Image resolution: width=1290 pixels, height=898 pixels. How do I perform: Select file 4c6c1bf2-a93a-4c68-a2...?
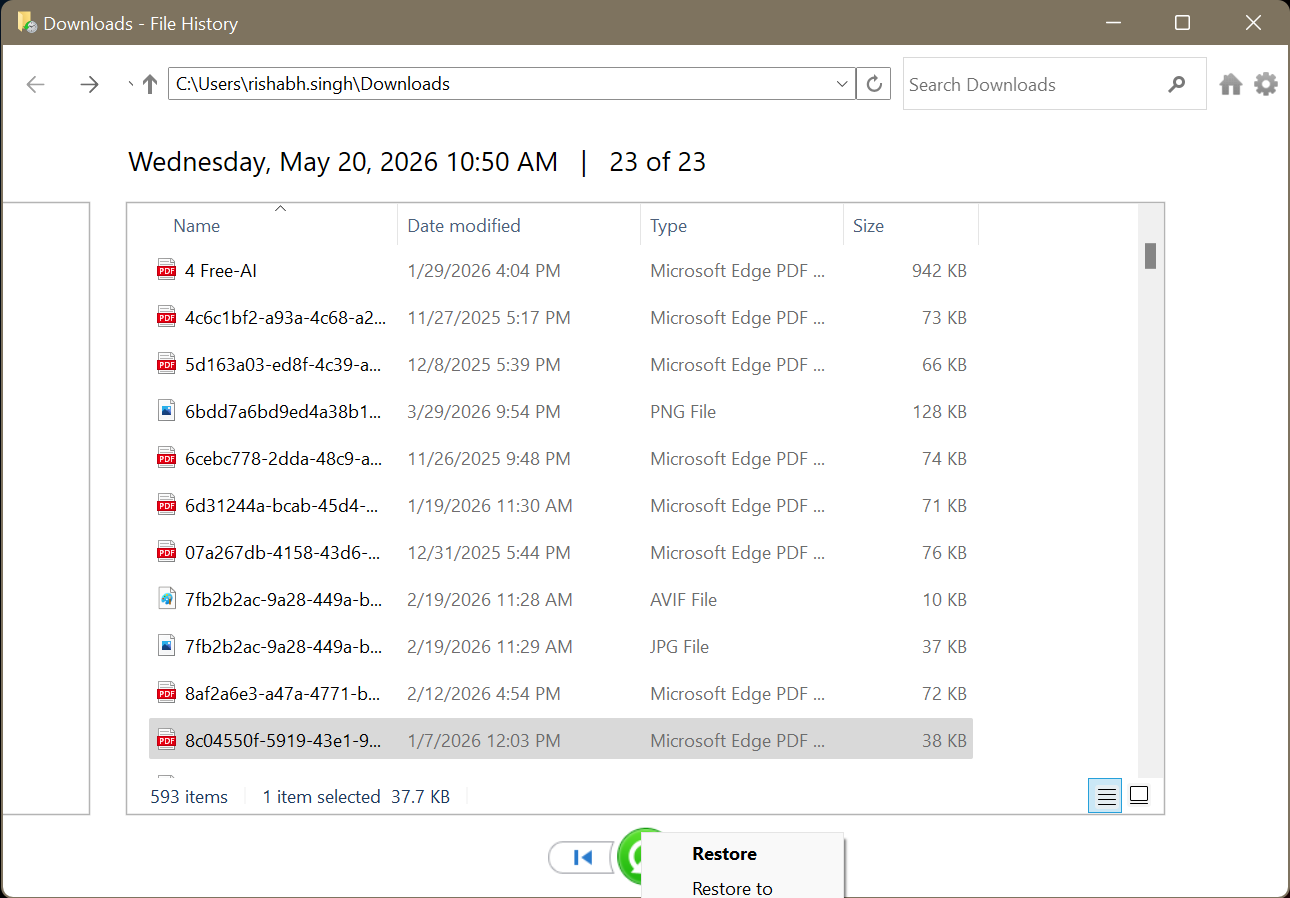(x=285, y=317)
